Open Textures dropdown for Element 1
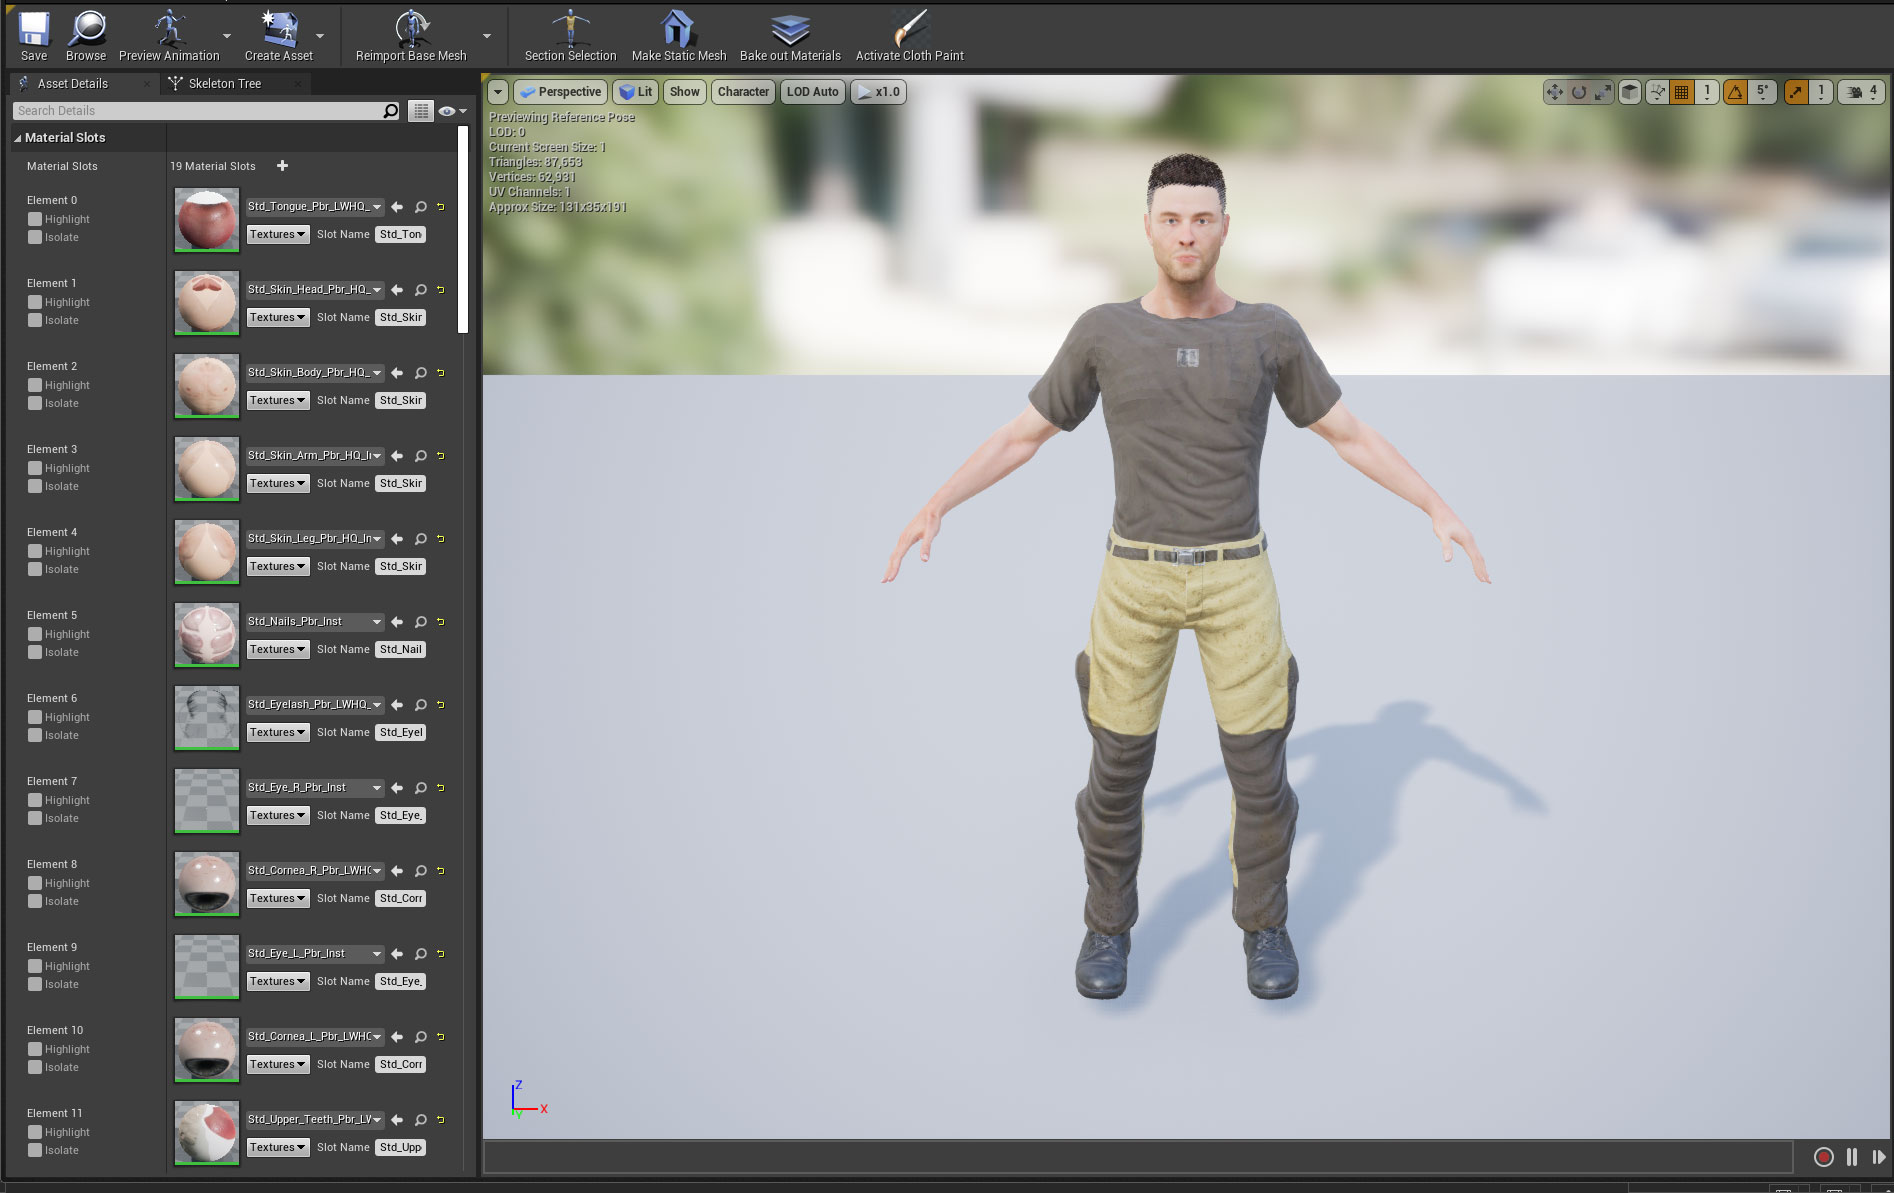The height and width of the screenshot is (1193, 1894). (x=277, y=317)
